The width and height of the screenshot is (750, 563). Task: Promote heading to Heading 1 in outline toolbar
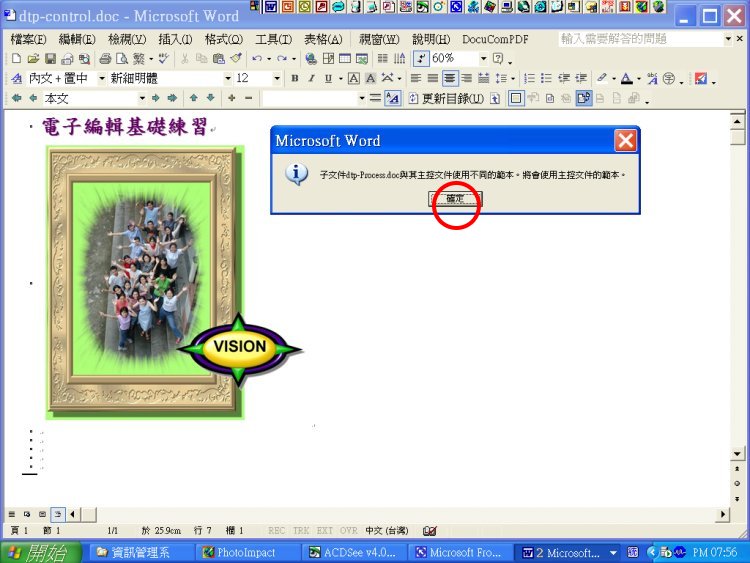(16, 98)
